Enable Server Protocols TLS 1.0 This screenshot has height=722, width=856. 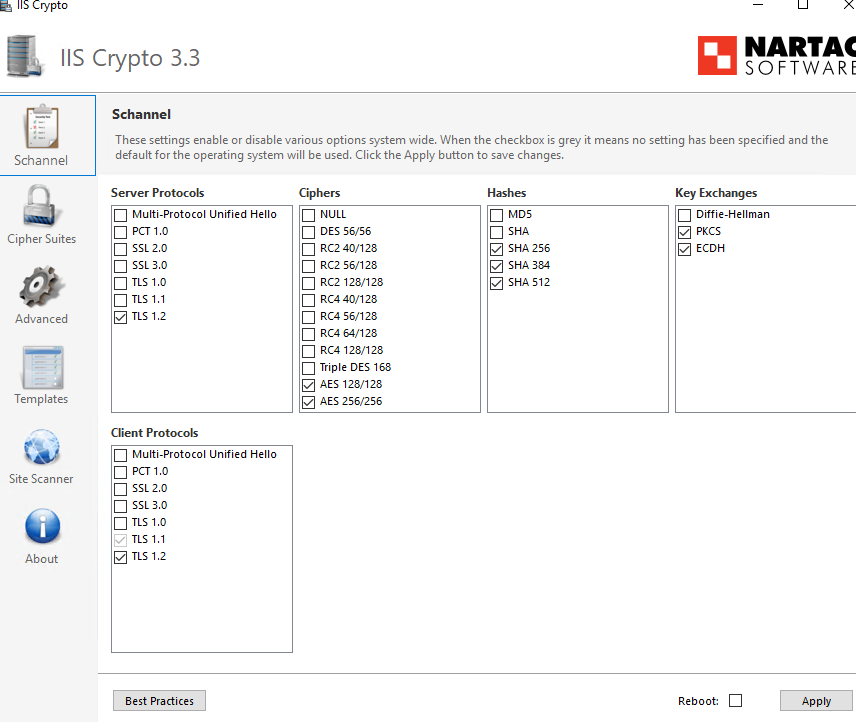click(x=121, y=283)
